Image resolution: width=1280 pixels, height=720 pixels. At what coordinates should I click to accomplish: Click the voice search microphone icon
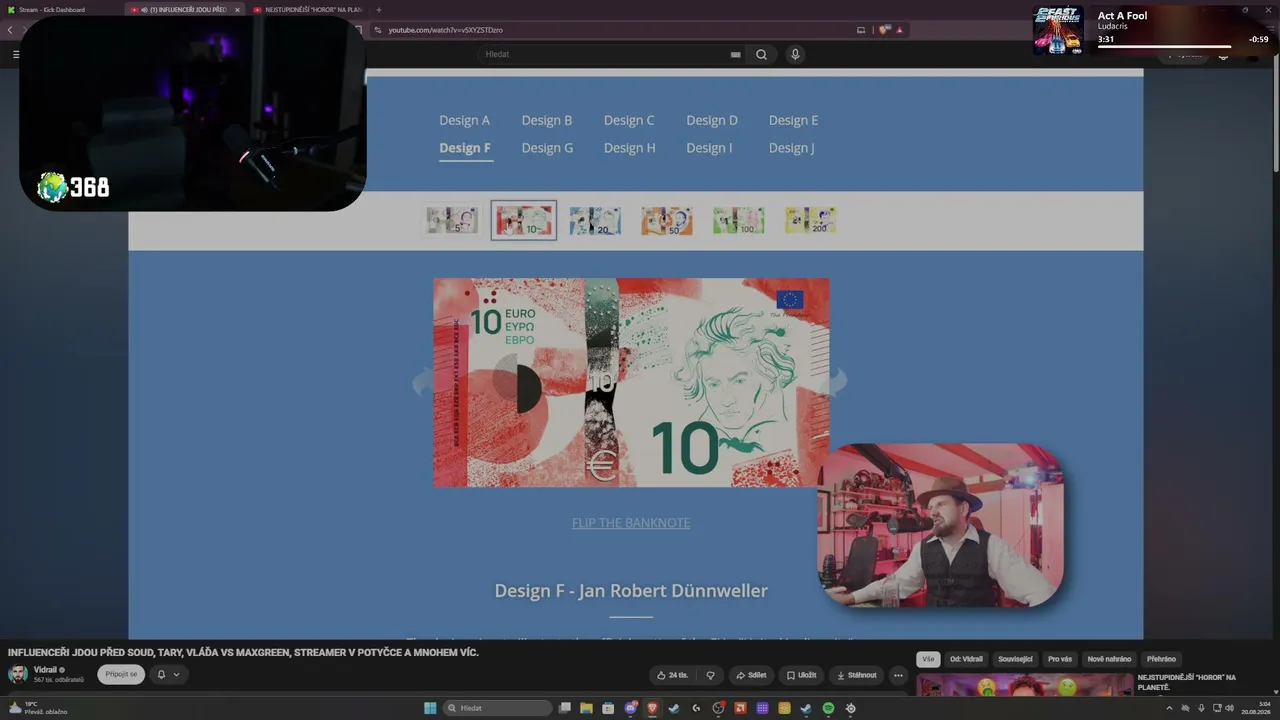795,55
